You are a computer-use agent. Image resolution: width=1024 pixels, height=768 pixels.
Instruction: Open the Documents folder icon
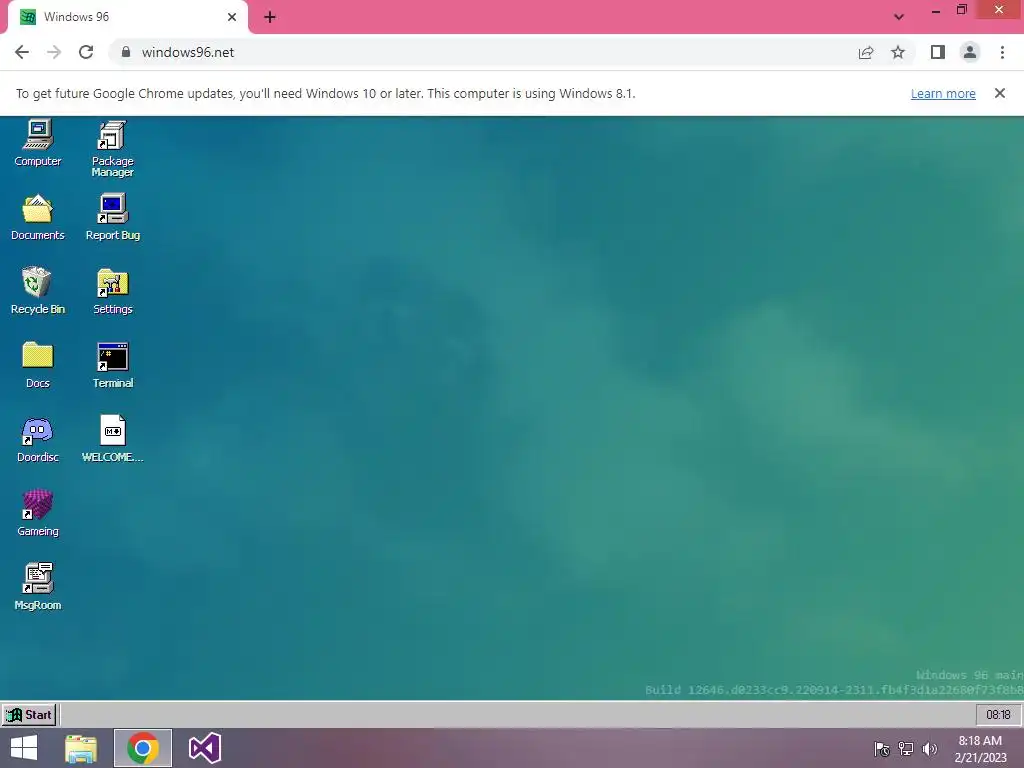[x=37, y=217]
